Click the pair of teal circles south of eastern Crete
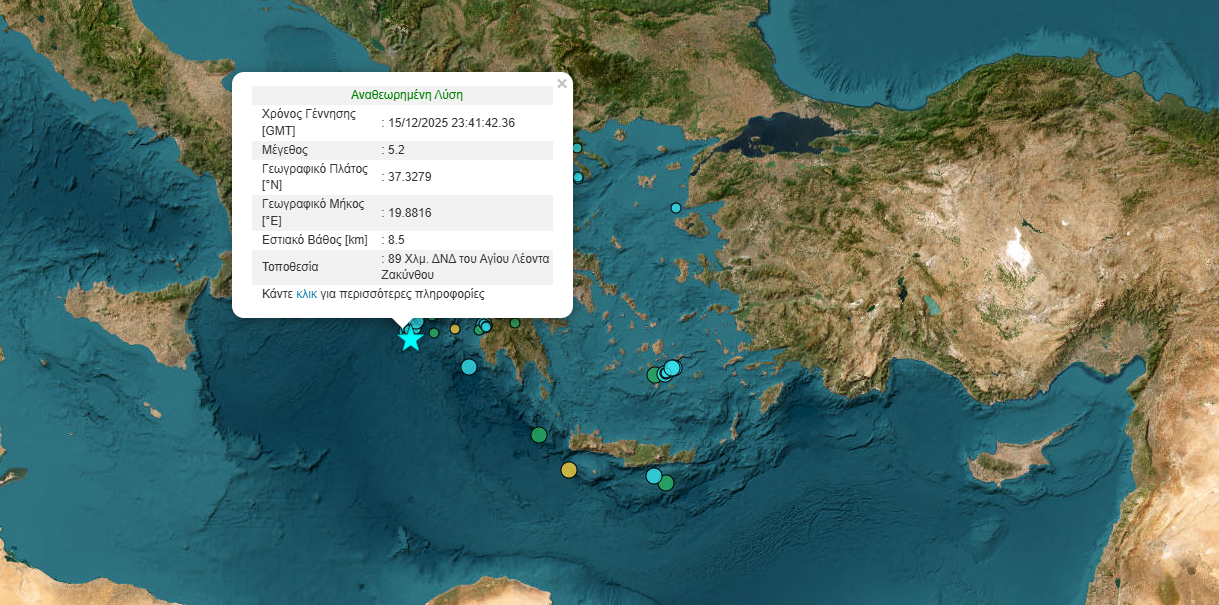Viewport: 1219px width, 605px height. [x=656, y=475]
